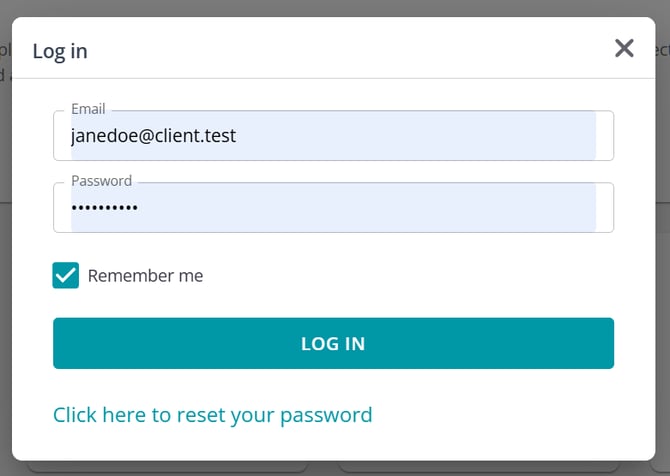Click the dimmed card below the dialog's right corner
Viewport: 670px width, 476px height.
click(500, 467)
